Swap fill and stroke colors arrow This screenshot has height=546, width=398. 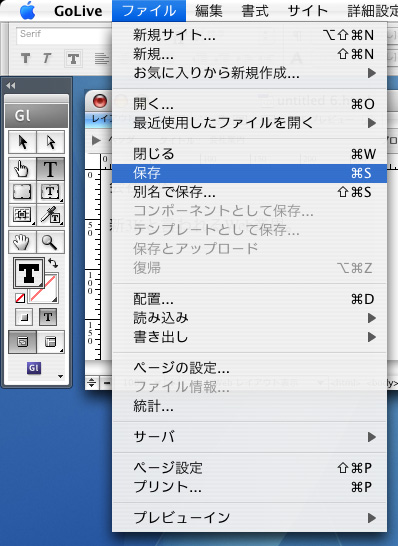tap(53, 263)
